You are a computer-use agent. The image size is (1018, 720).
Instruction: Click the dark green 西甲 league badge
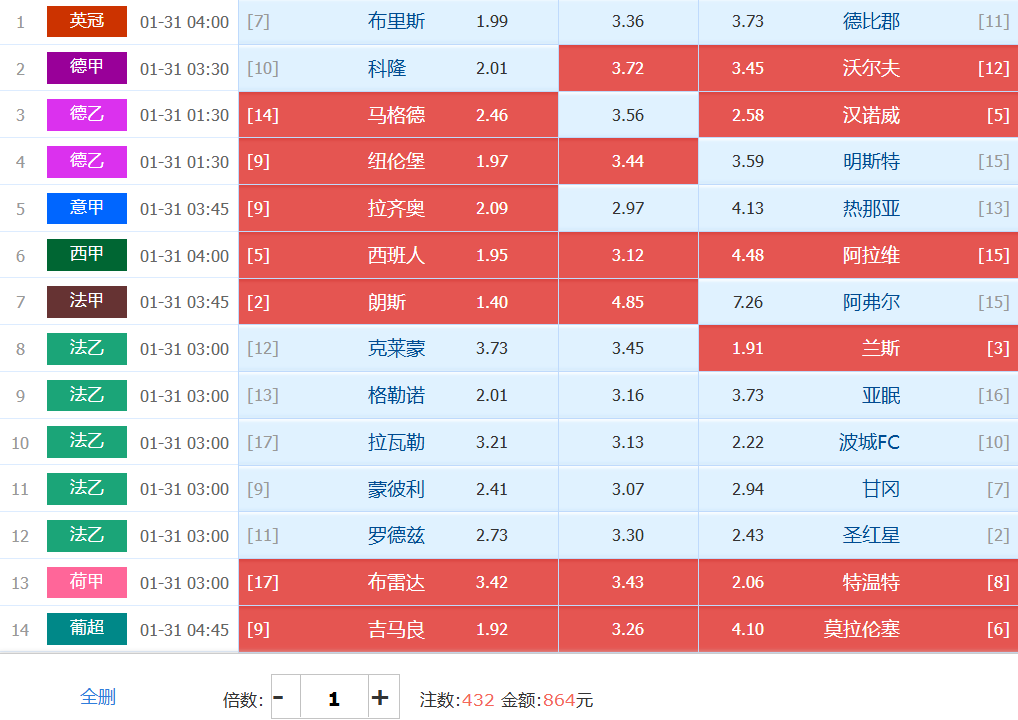click(87, 255)
